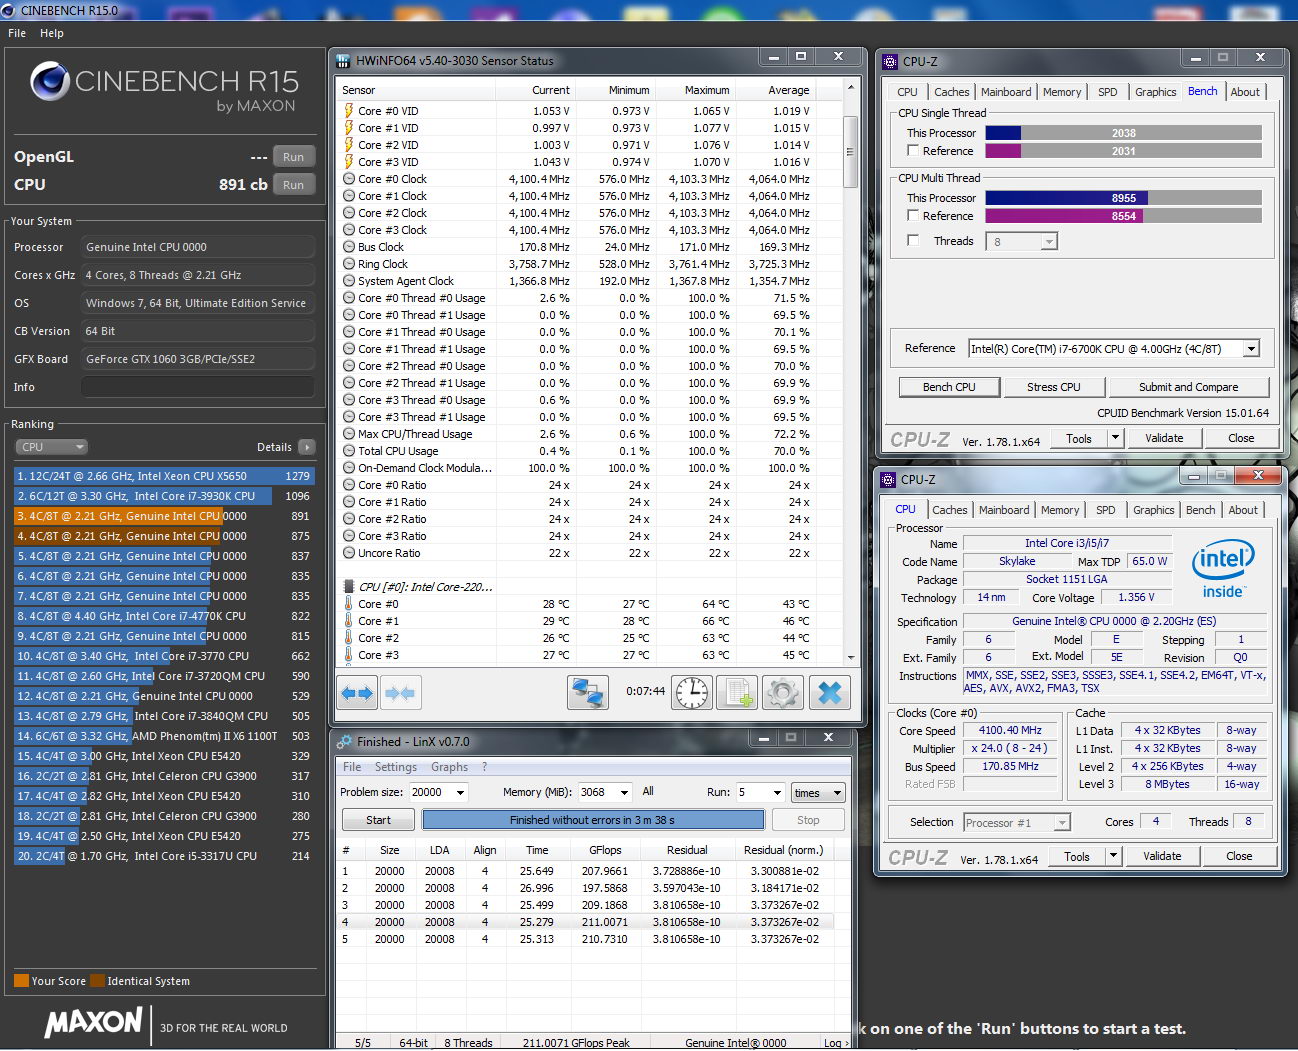The image size is (1298, 1051).
Task: Switch to Mainboard tab in CPU-Z Bench window
Action: pos(1006,92)
